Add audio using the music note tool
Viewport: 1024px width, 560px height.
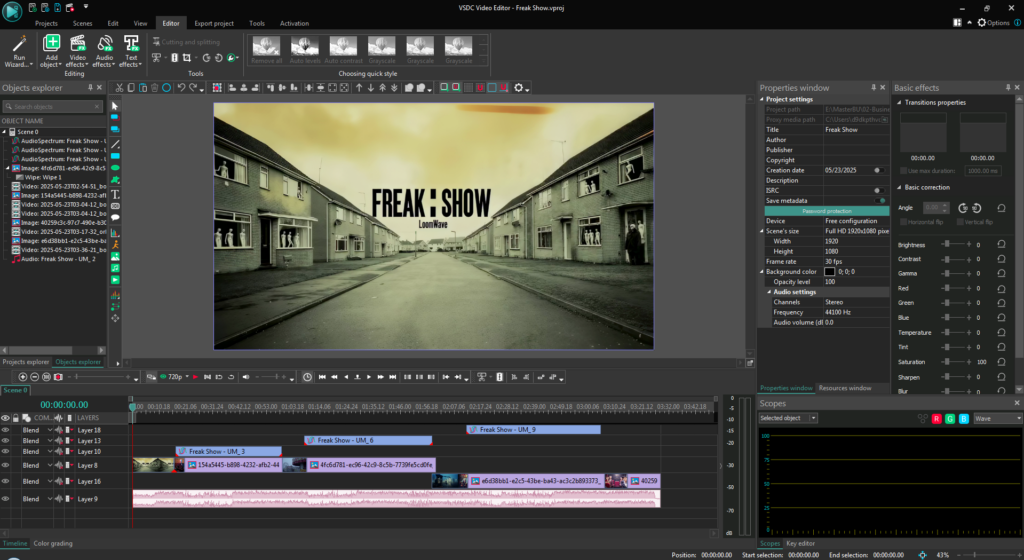115,268
